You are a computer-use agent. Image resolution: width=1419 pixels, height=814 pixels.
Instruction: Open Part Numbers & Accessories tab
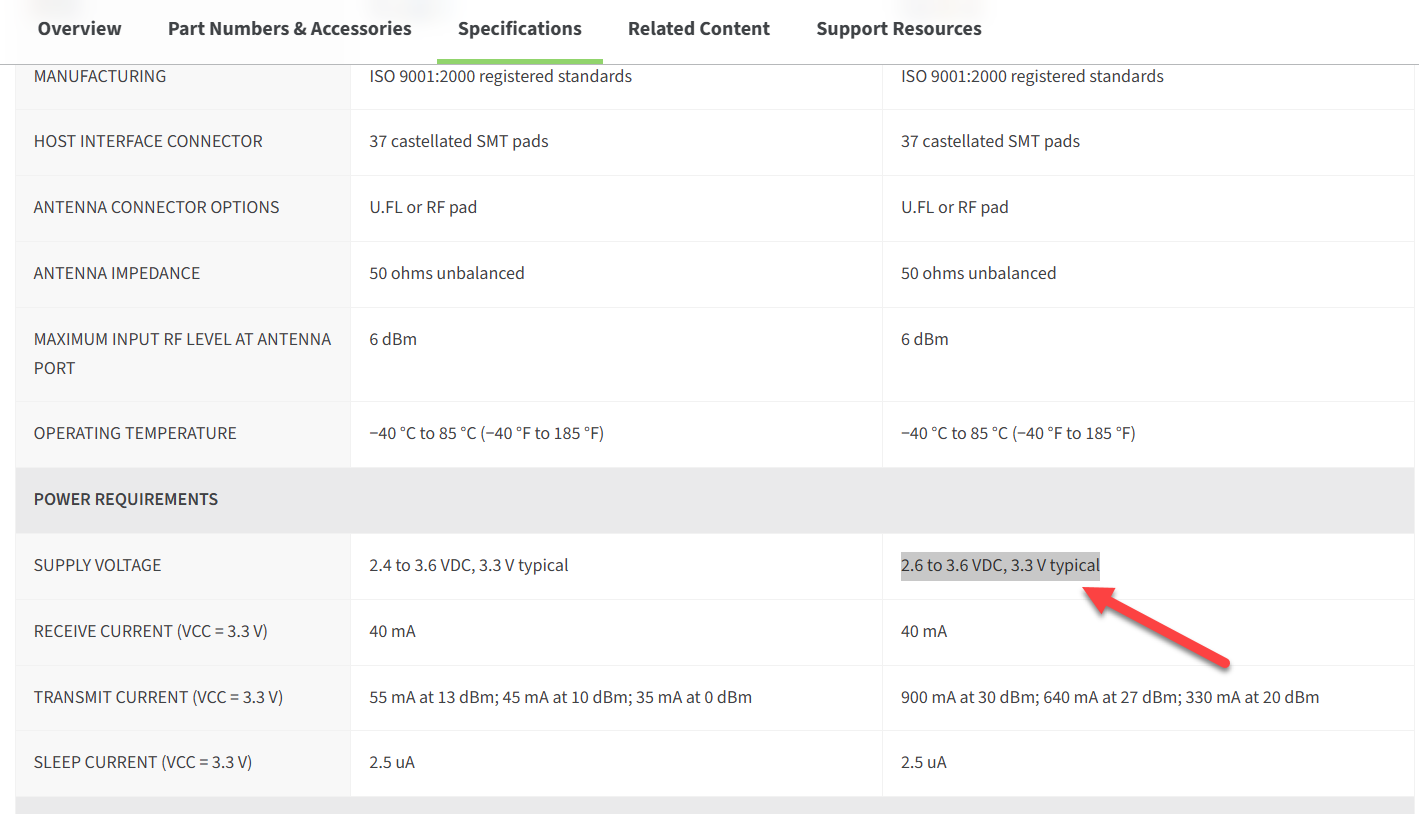(x=290, y=29)
